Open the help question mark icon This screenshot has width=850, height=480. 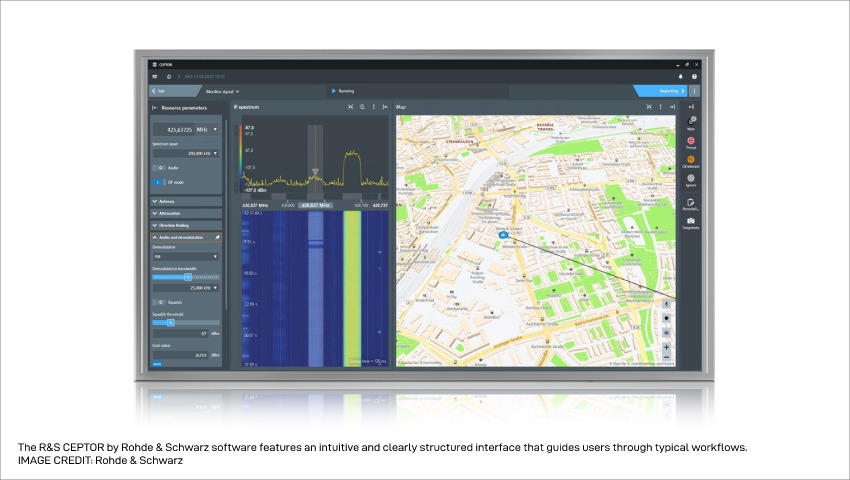click(x=694, y=76)
